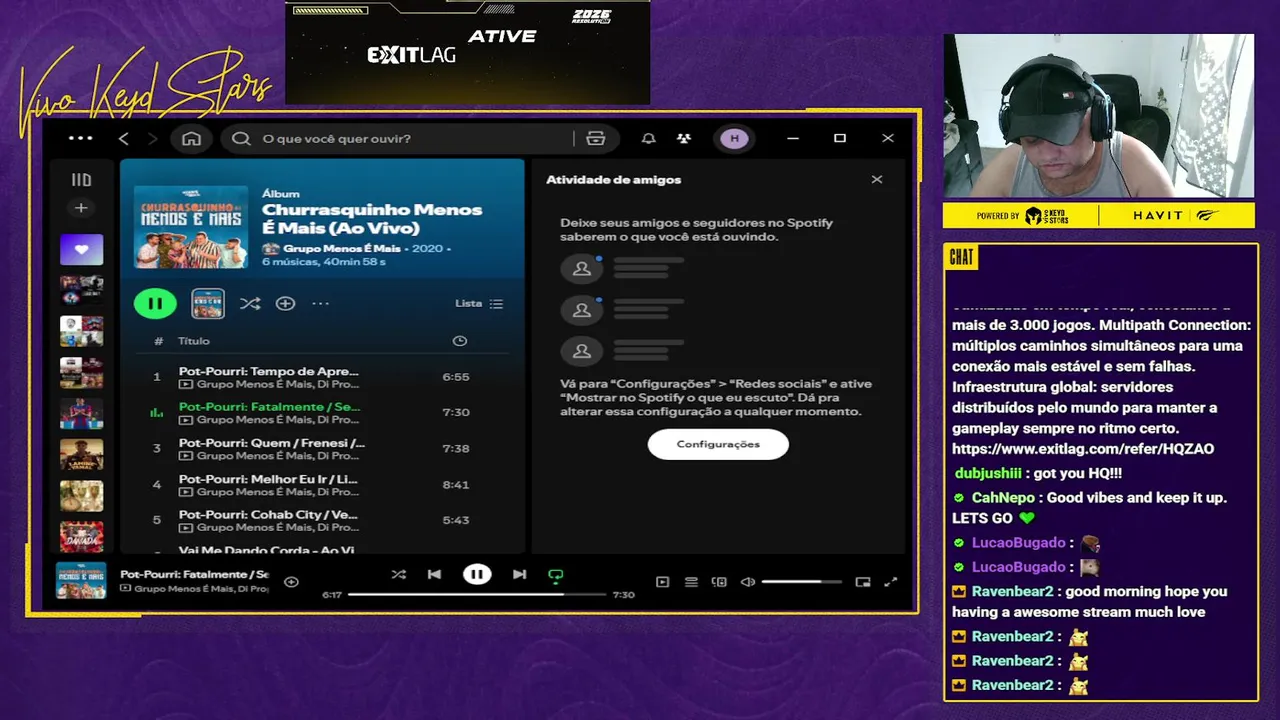The height and width of the screenshot is (720, 1280).
Task: Select track Pot-Pourri: Fatalmente / Se...
Action: point(320,412)
